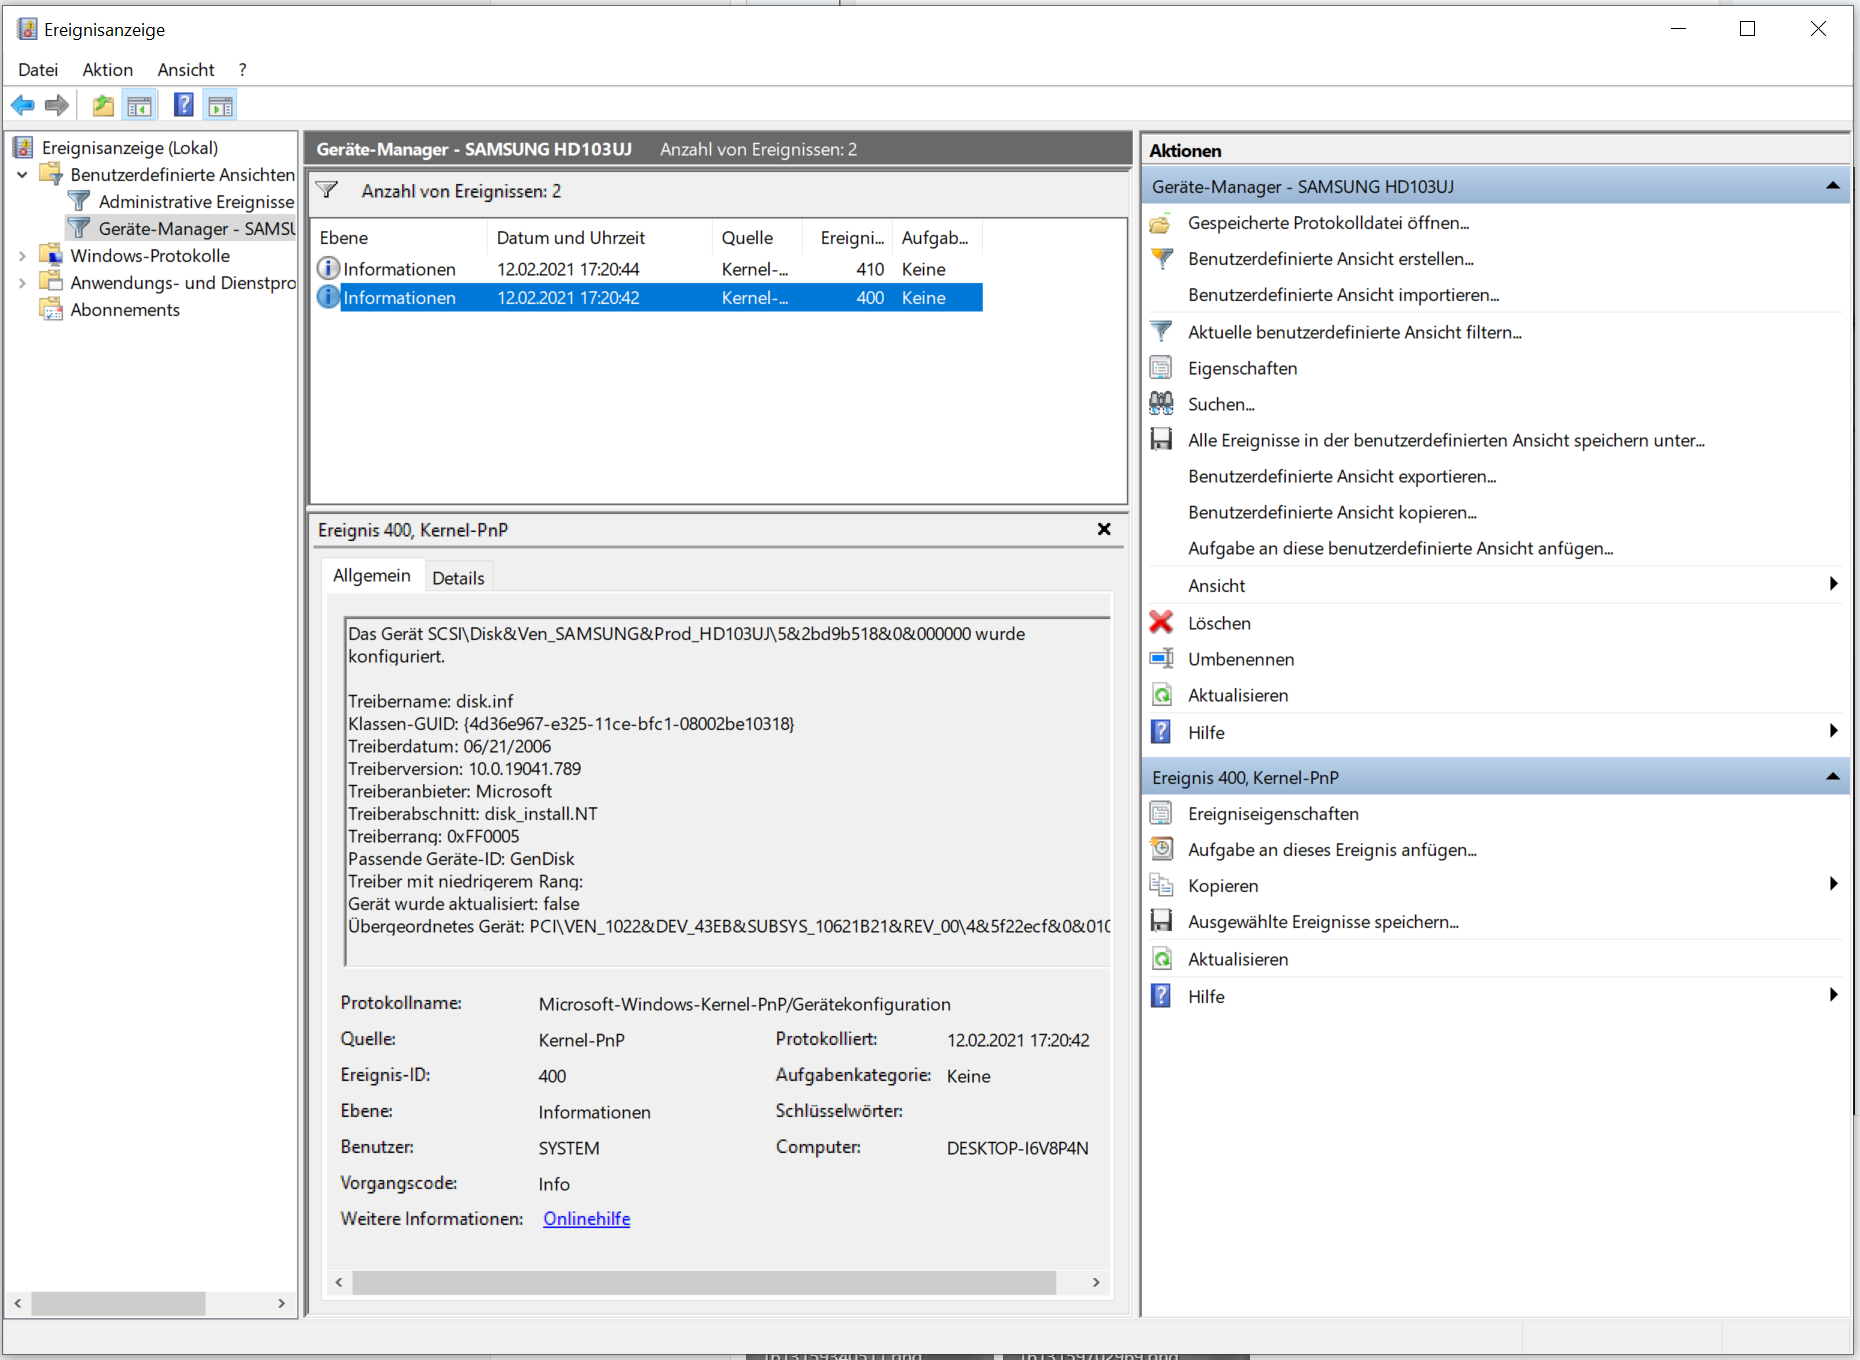This screenshot has height=1360, width=1860.
Task: Click the Ereigniseigenschaften icon
Action: point(1161,814)
